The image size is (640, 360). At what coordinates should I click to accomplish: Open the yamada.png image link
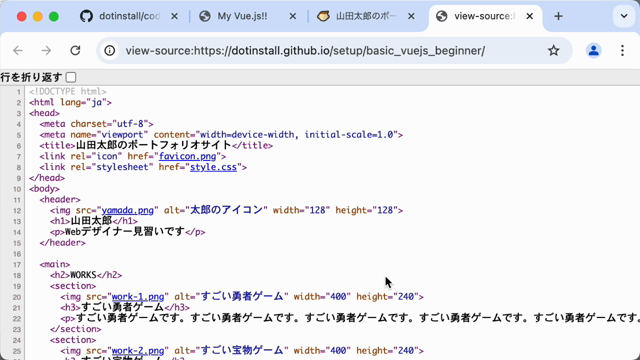(127, 210)
